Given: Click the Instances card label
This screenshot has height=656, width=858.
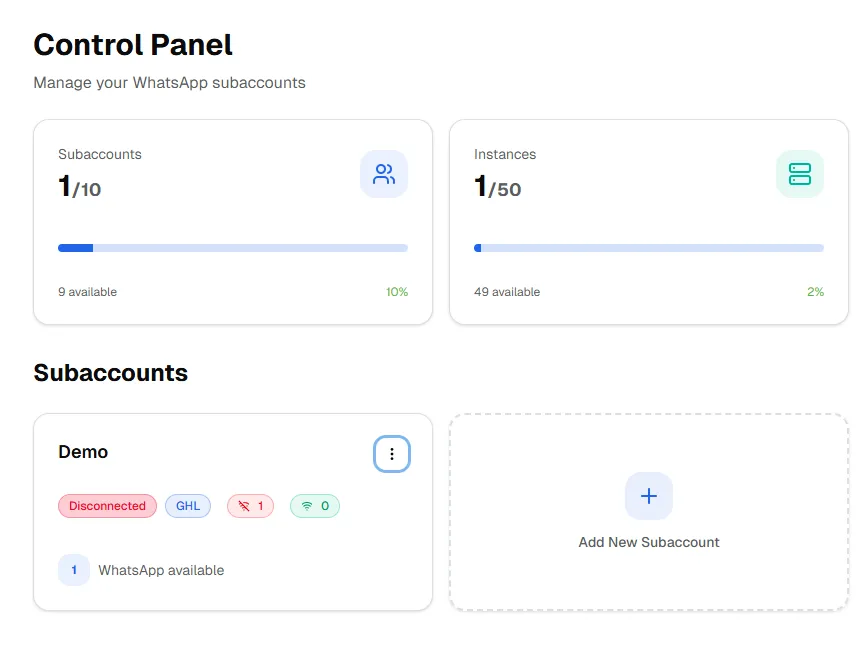Looking at the screenshot, I should pos(505,154).
